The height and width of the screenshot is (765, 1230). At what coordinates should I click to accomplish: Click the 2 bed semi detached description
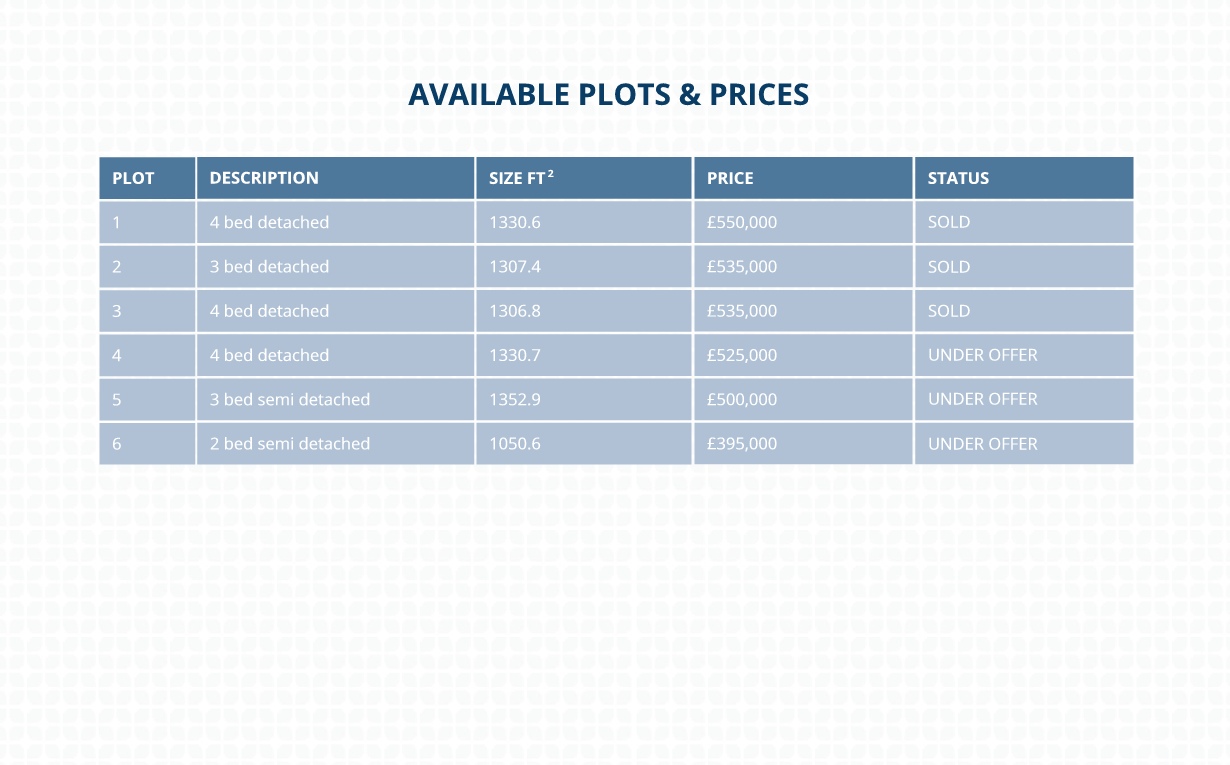(290, 443)
